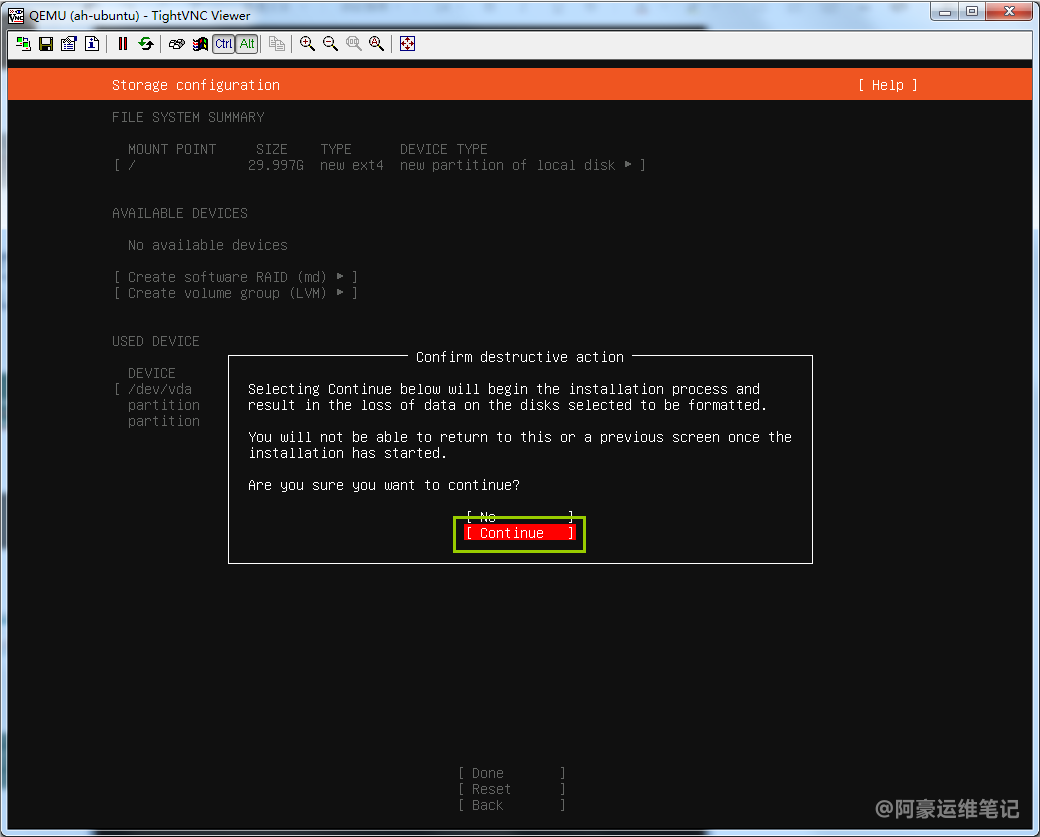Zoom in with the magnifier plus icon

[x=307, y=44]
